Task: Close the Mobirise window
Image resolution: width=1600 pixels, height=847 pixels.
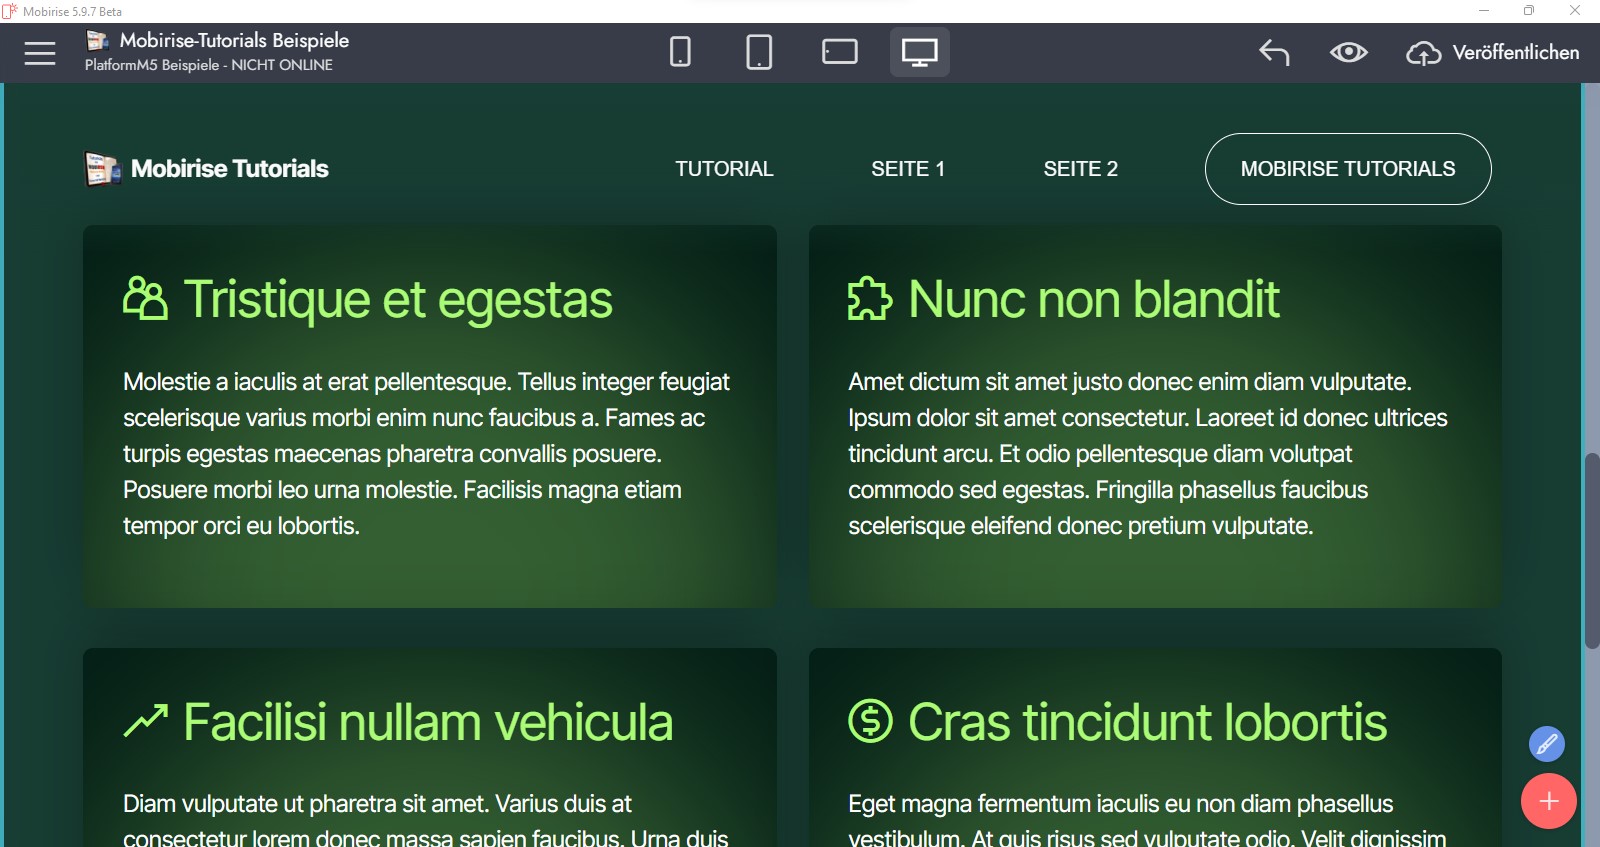Action: point(1575,11)
